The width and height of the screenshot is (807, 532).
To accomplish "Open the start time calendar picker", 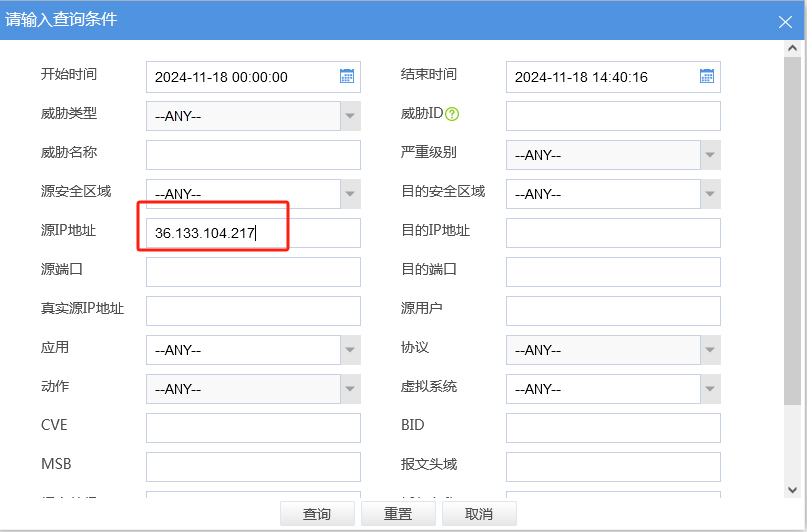I will [x=347, y=77].
